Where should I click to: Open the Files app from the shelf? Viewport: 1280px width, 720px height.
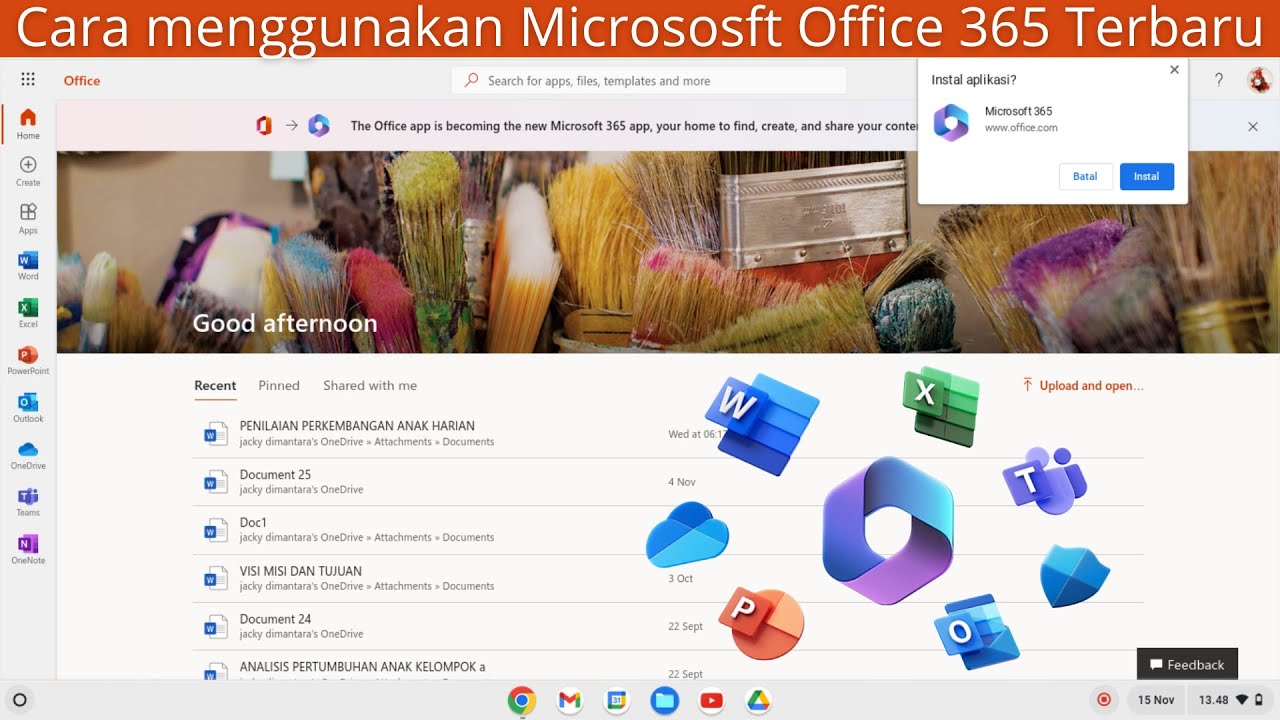(665, 700)
